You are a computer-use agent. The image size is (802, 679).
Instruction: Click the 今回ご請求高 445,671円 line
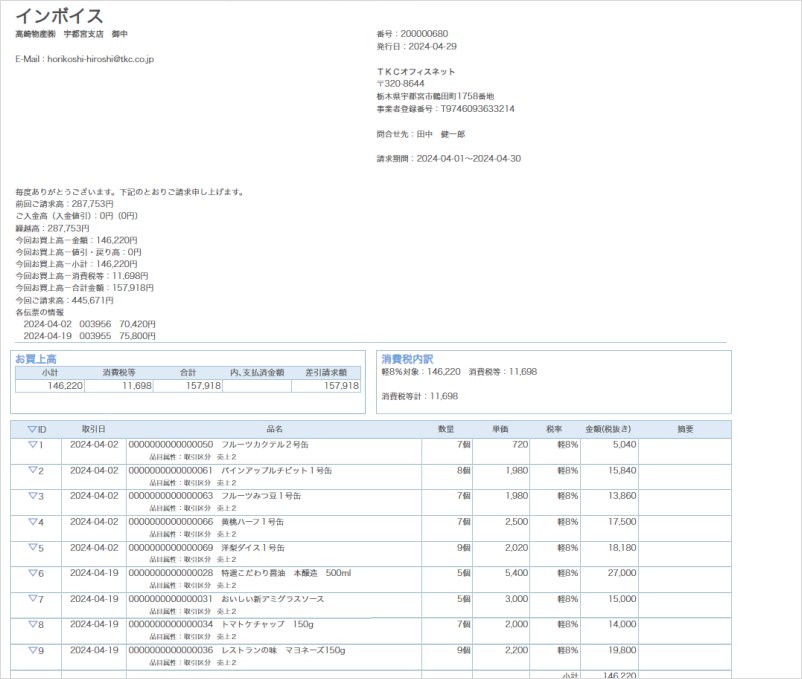[64, 300]
